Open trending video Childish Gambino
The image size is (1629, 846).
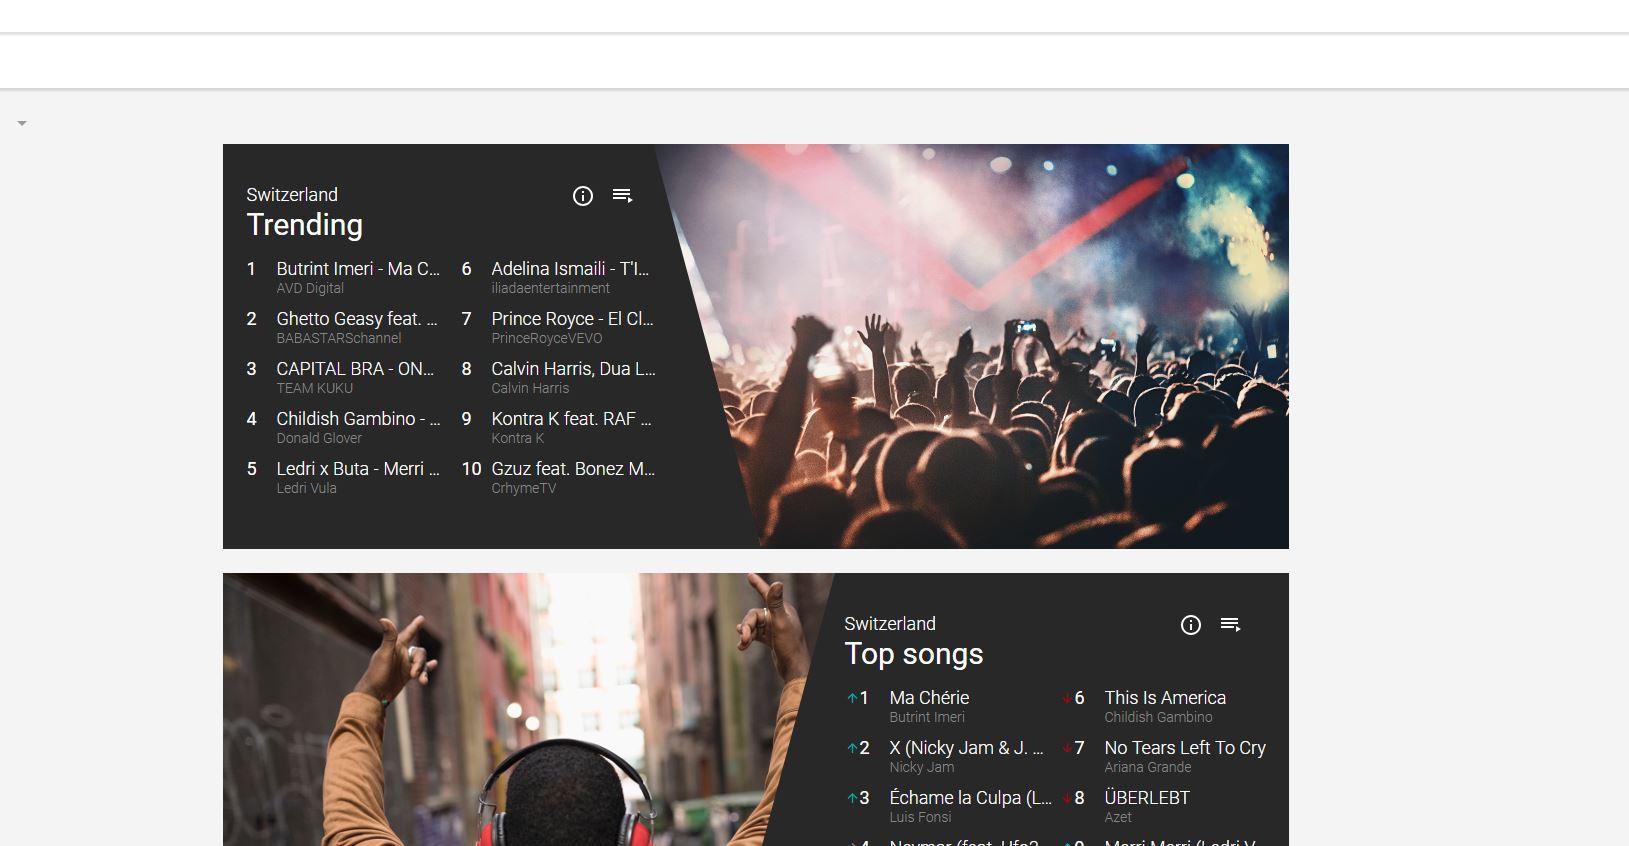[358, 419]
